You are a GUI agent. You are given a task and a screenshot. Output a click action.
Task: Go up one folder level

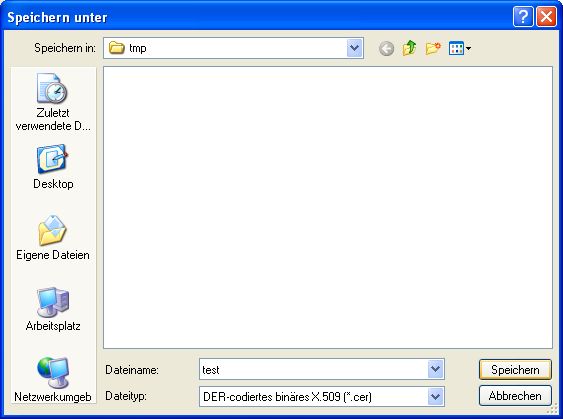[409, 48]
